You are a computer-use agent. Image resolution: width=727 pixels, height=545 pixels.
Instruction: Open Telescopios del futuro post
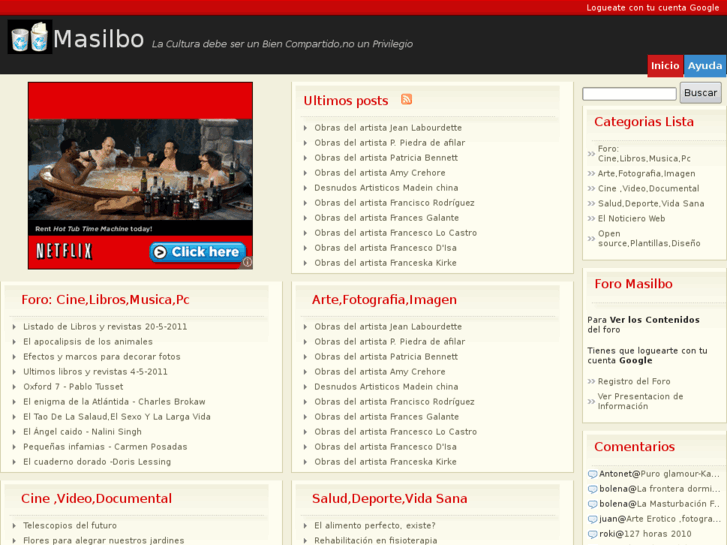[70, 526]
